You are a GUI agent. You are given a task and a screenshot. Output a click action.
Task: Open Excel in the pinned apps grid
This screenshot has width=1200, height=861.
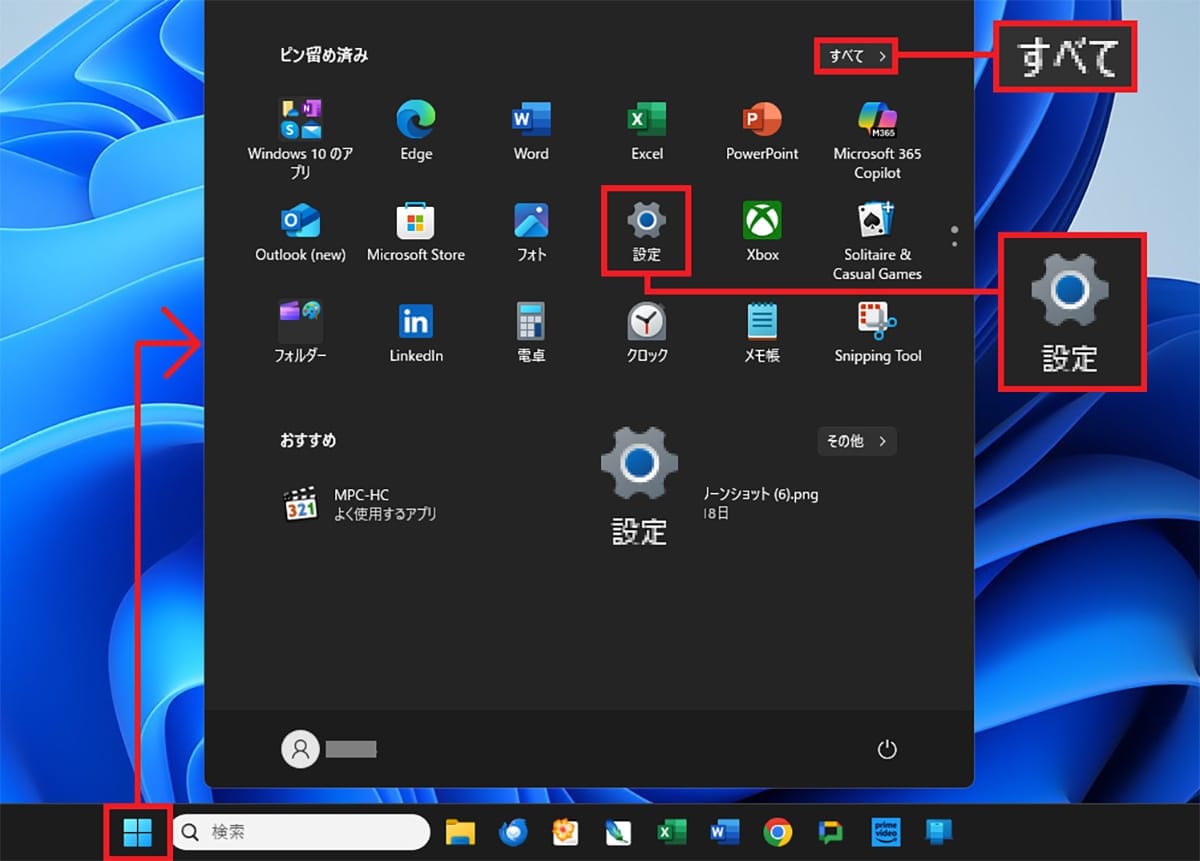pyautogui.click(x=647, y=131)
